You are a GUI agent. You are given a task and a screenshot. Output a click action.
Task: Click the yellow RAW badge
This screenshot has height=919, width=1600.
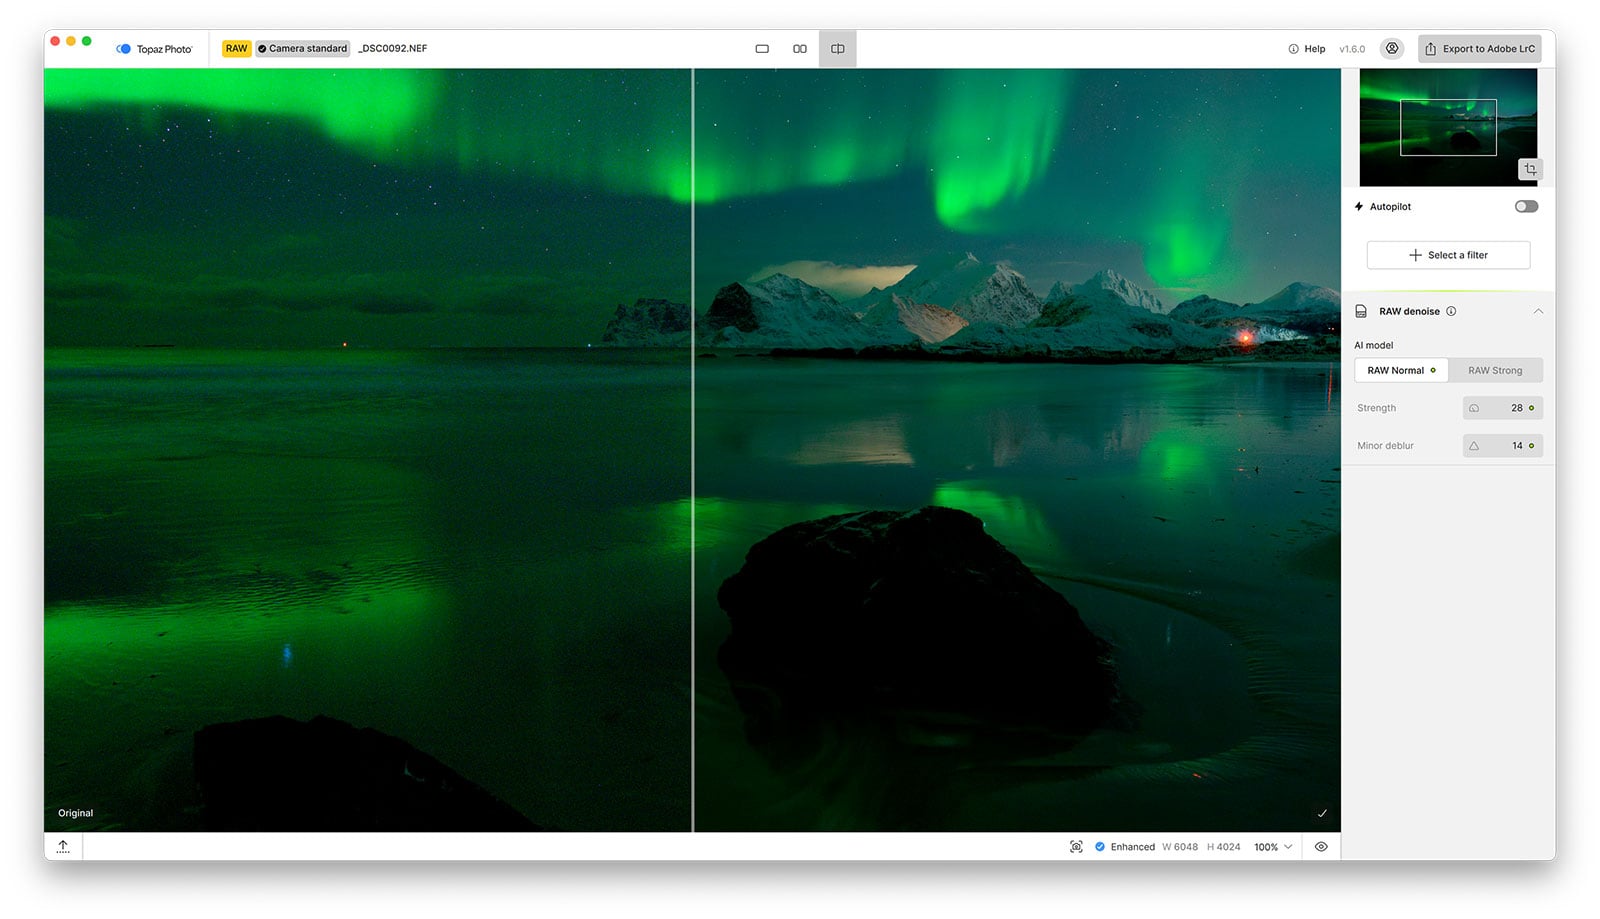(x=236, y=48)
